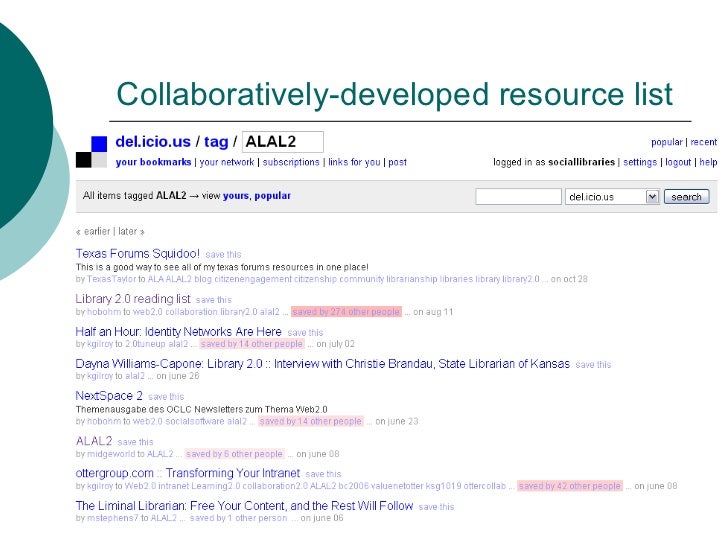Show saved by 274 other people
This screenshot has height=546, width=728.
pyautogui.click(x=346, y=312)
